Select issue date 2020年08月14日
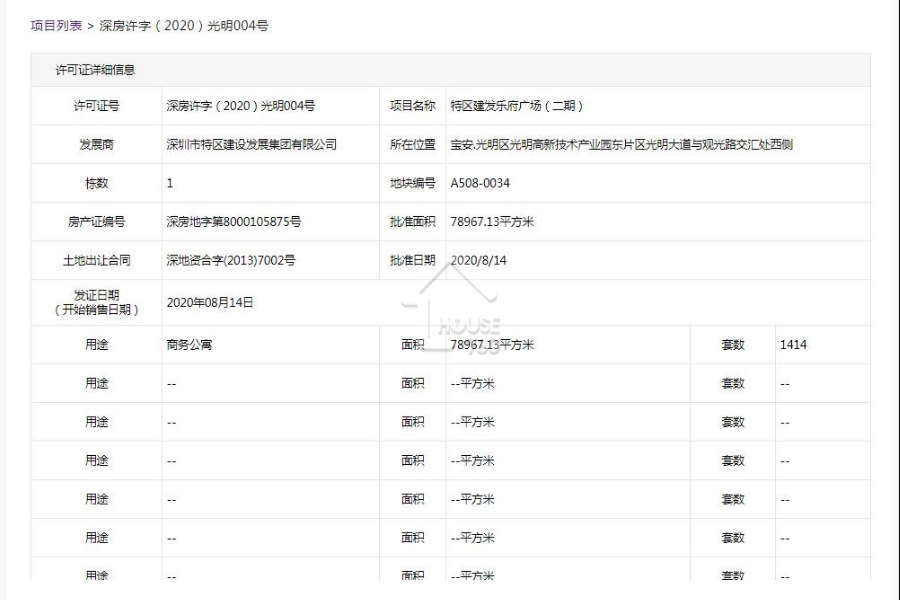The image size is (900, 600). (x=210, y=303)
